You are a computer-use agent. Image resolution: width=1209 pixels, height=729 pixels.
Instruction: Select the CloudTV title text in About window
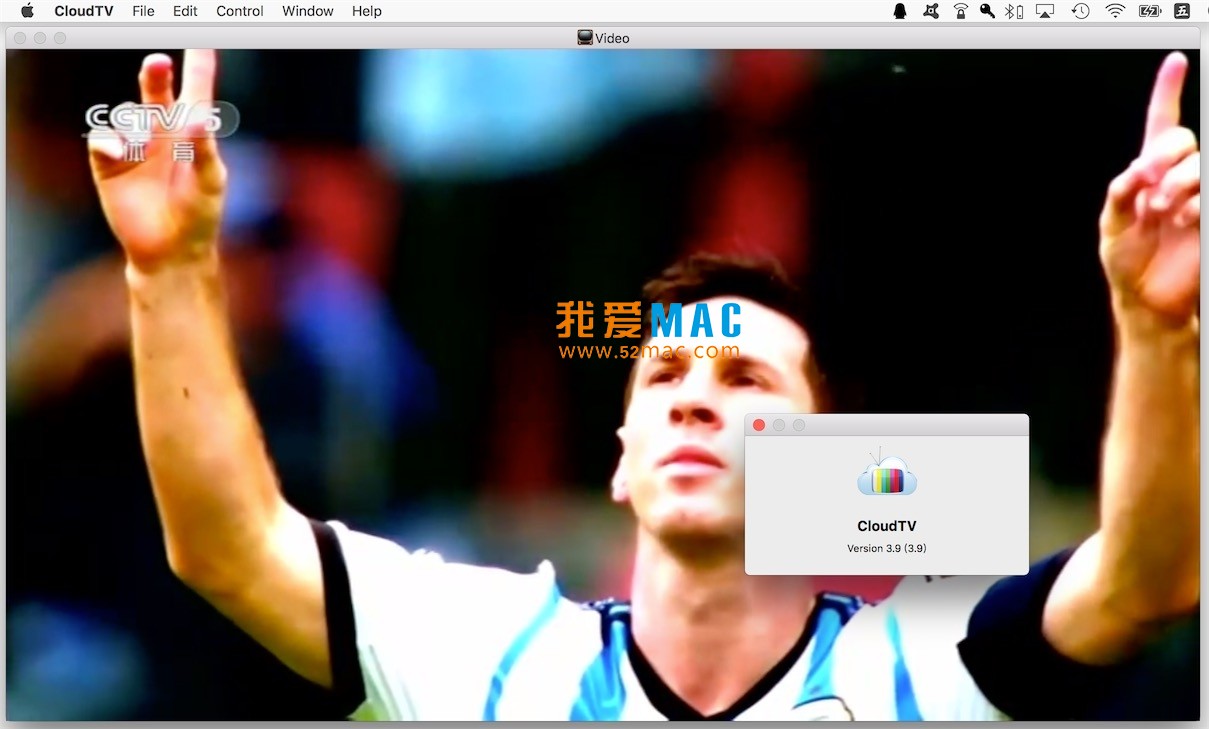tap(886, 525)
